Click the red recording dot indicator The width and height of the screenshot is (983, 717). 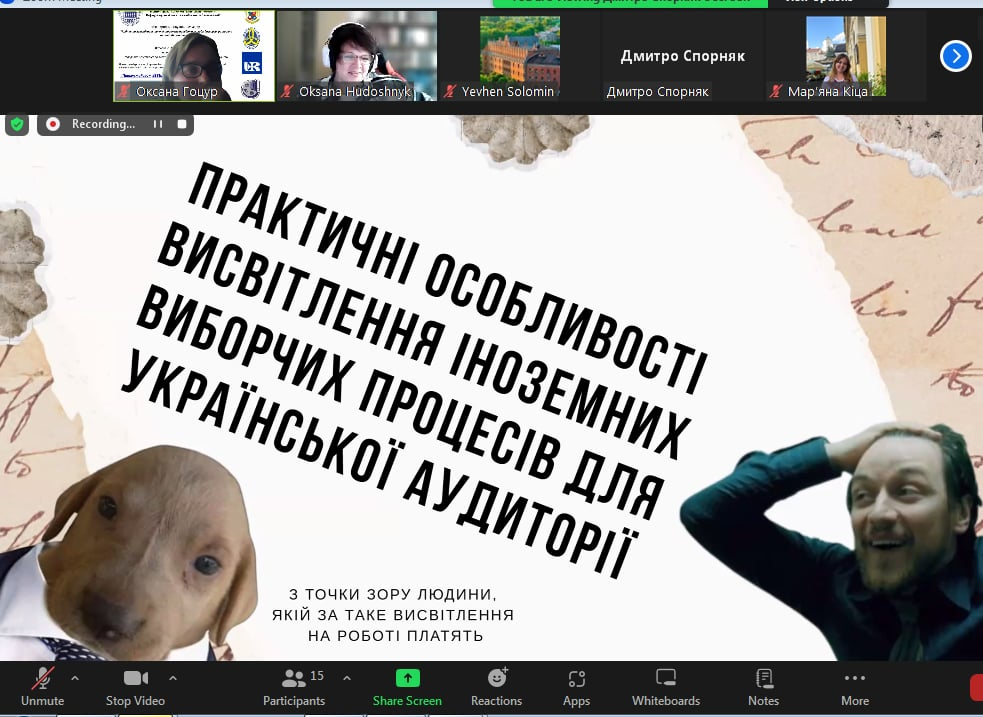(x=53, y=124)
